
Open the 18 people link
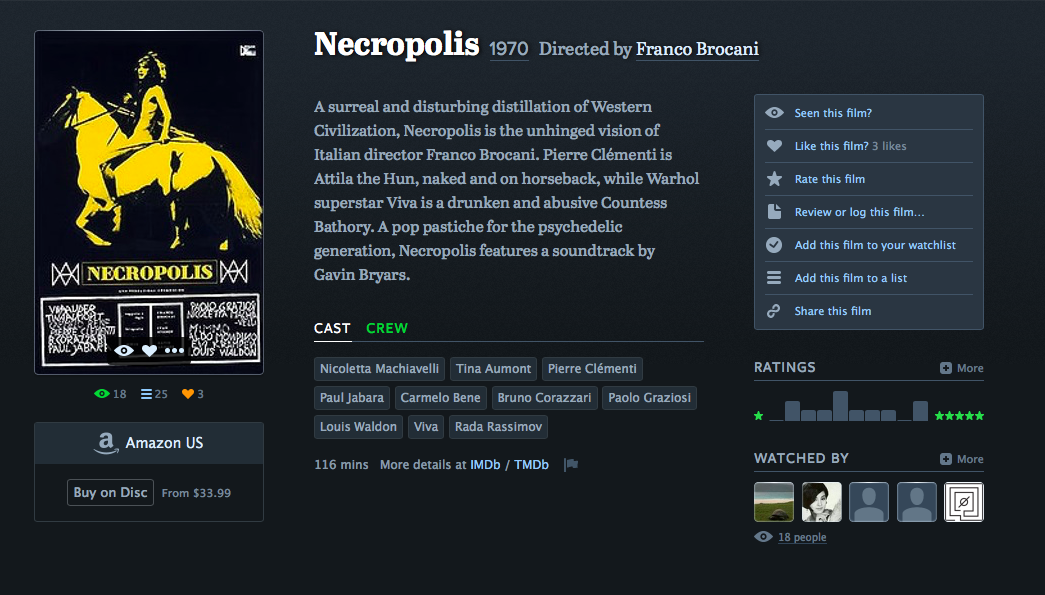coord(802,537)
